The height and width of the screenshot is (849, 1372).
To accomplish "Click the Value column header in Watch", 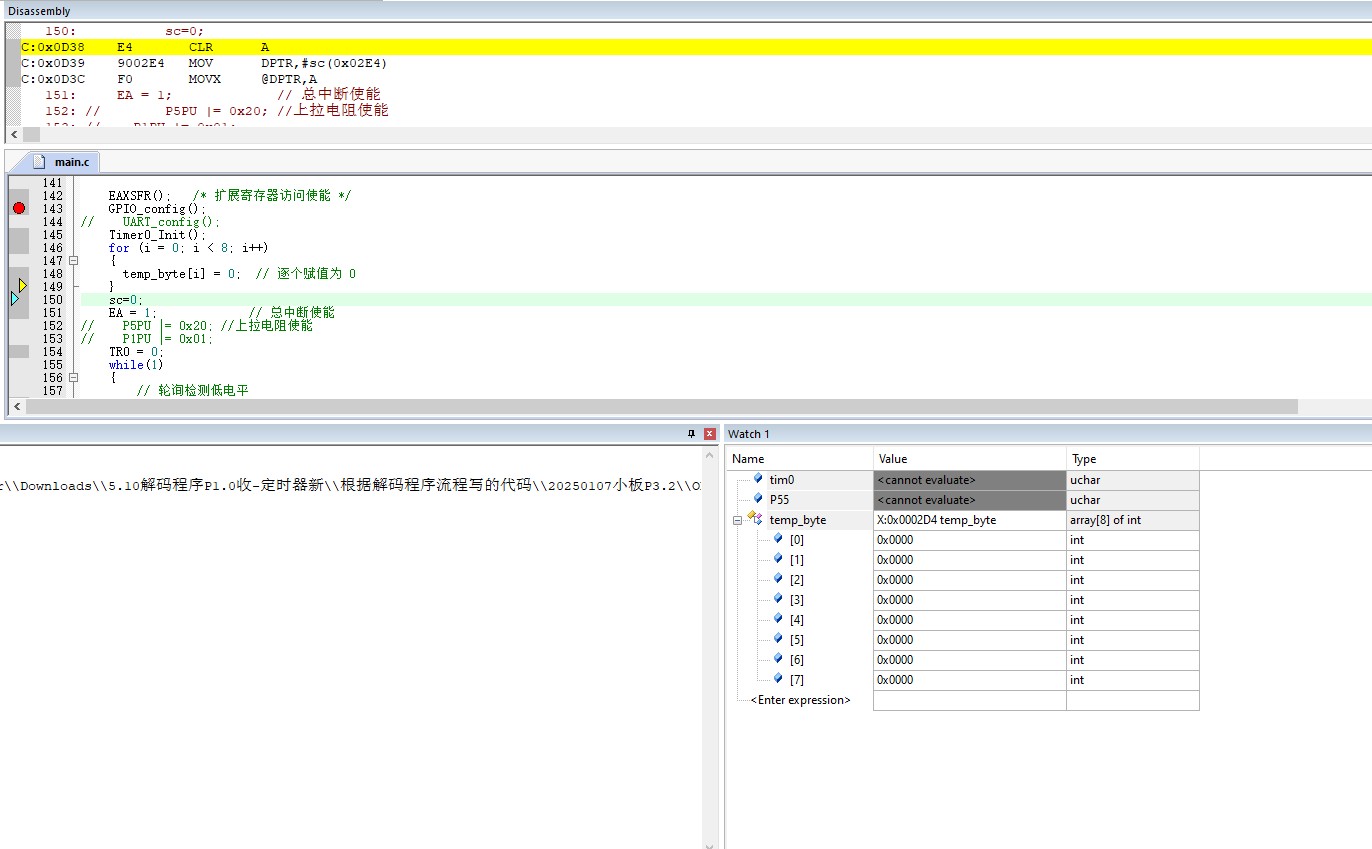I will (970, 459).
